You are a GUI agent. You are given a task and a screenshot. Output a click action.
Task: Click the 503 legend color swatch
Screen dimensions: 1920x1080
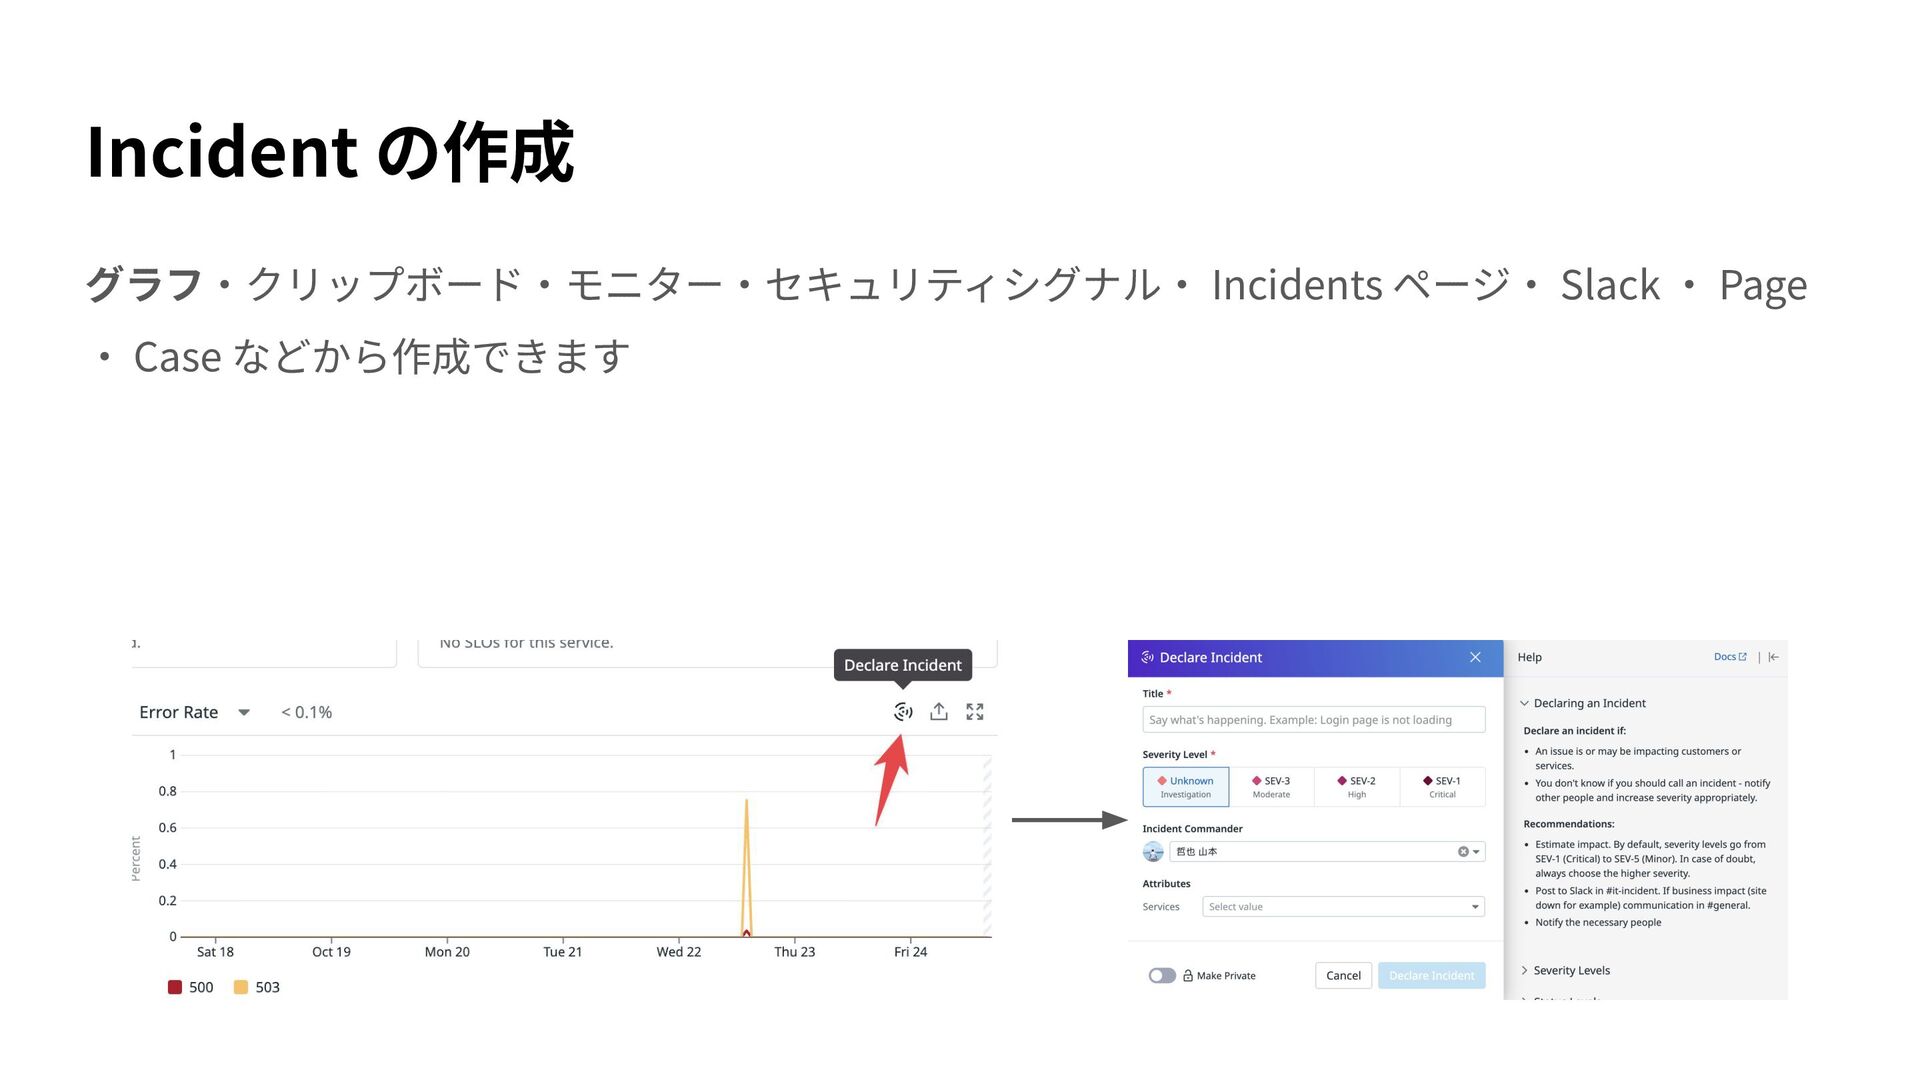241,987
